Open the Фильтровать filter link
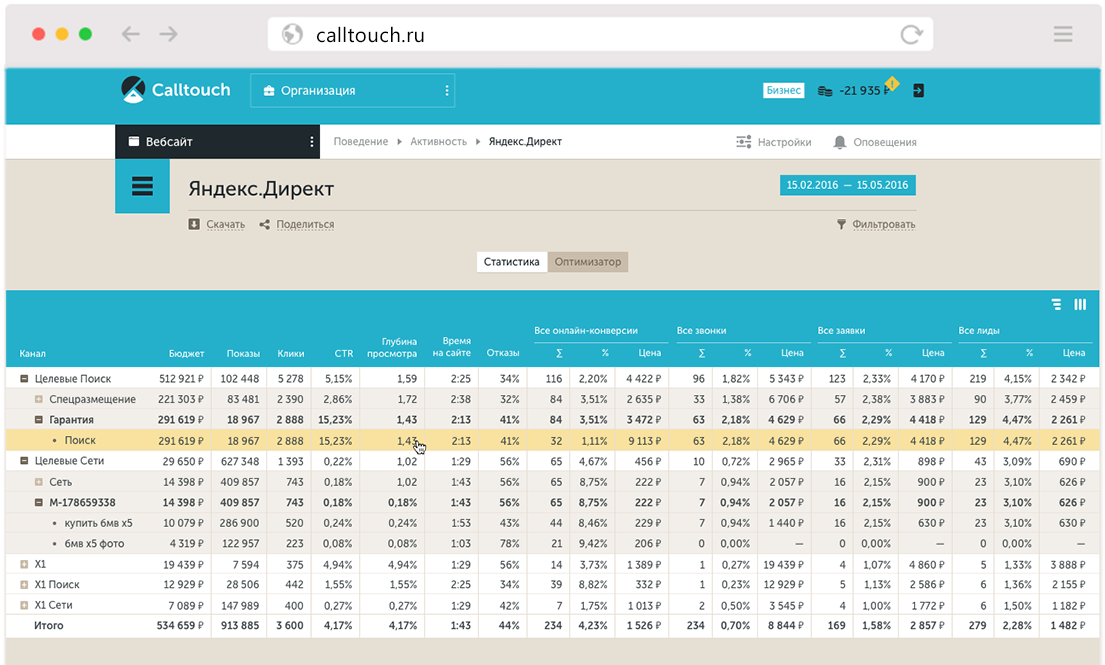This screenshot has height=665, width=1105. tap(883, 225)
